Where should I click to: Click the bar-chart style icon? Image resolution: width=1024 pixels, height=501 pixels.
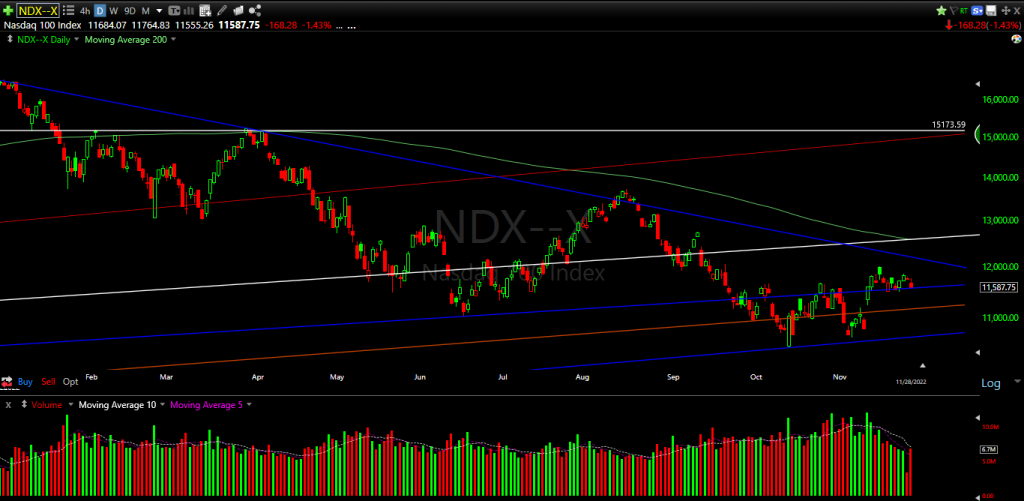click(190, 10)
